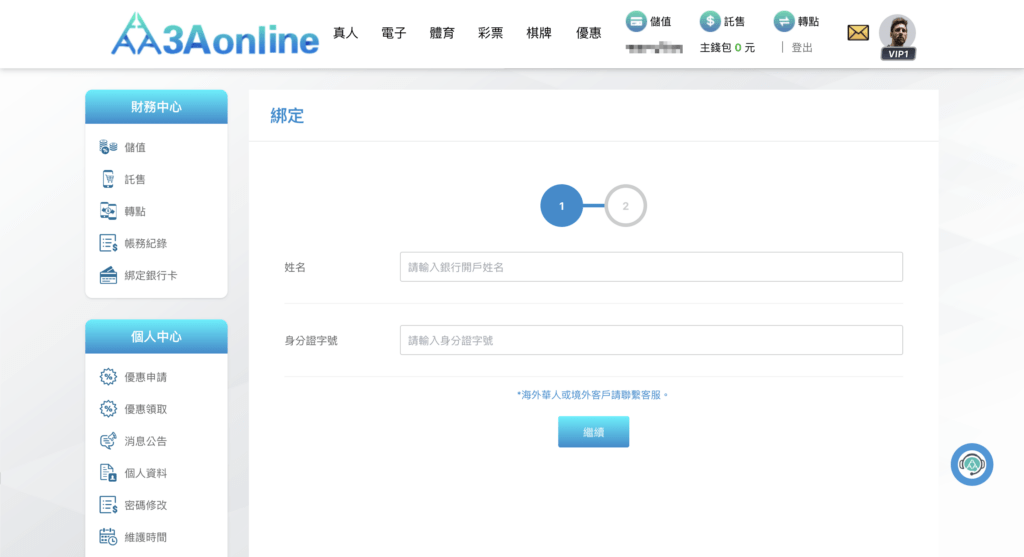
Task: Click the VIP1 user avatar
Action: coord(897,35)
